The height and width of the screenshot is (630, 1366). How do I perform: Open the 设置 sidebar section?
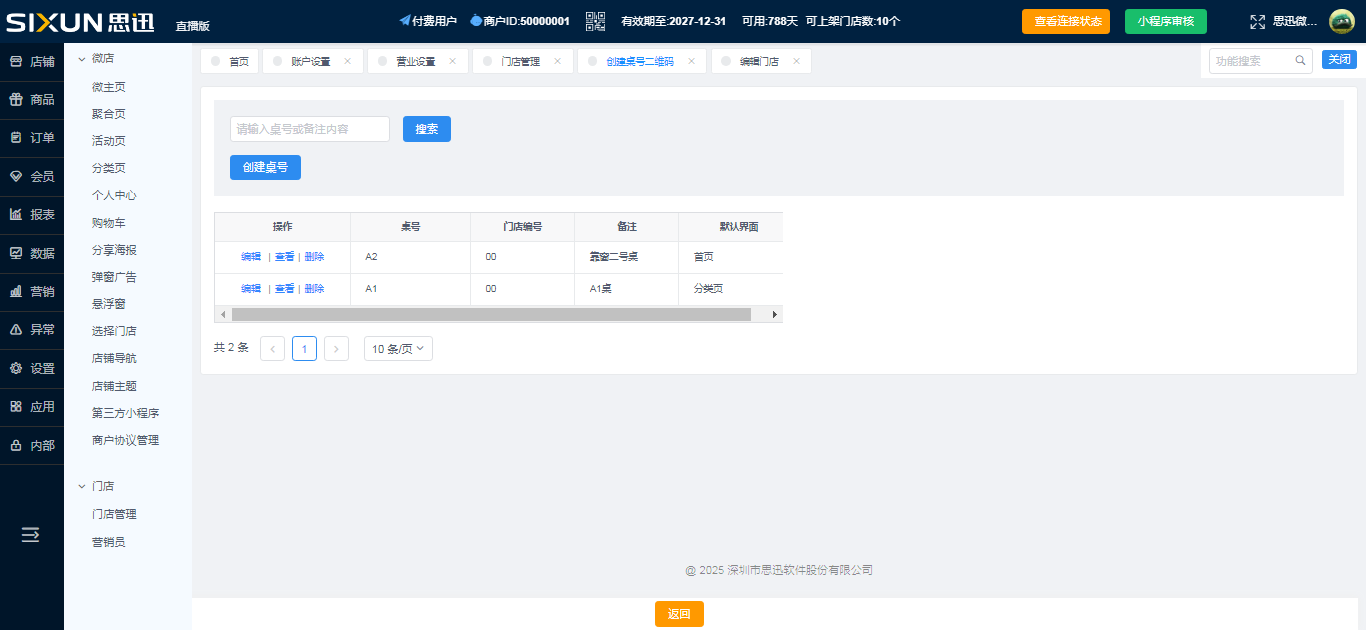32,369
